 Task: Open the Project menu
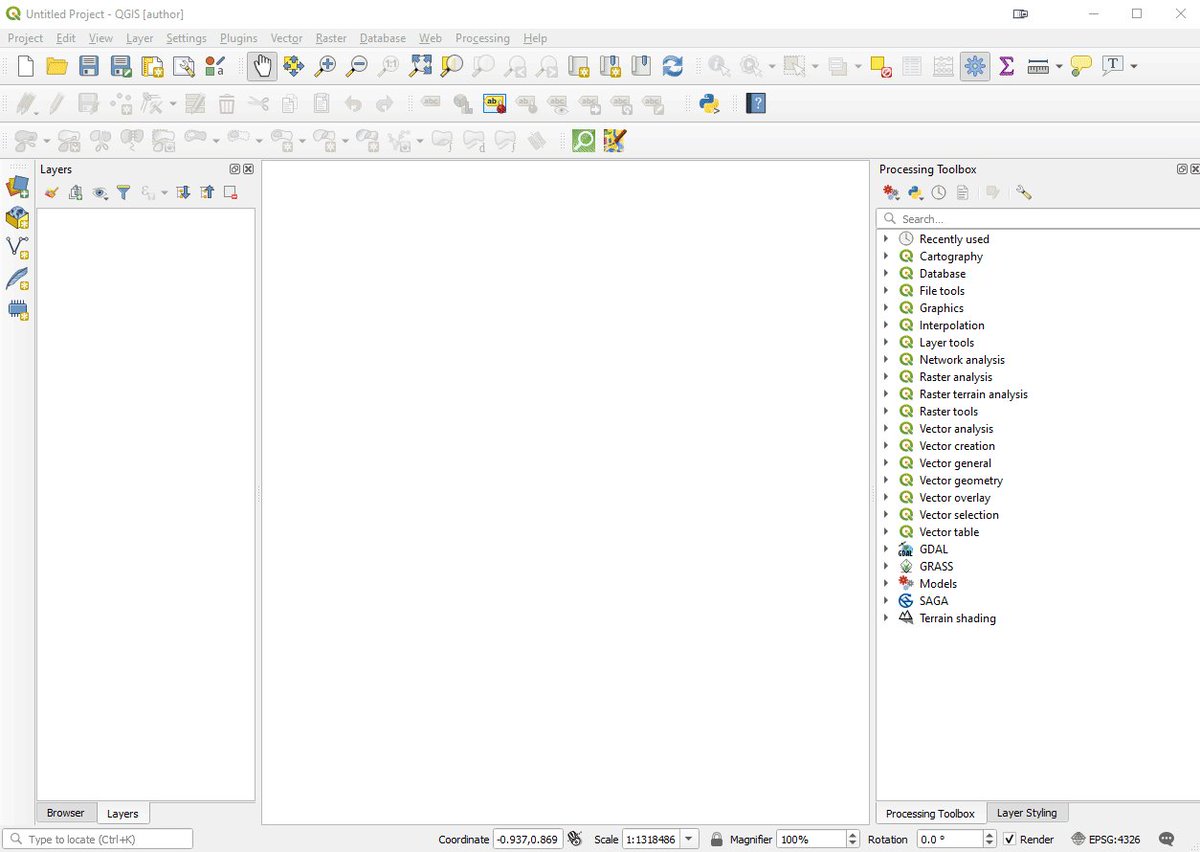coord(25,38)
